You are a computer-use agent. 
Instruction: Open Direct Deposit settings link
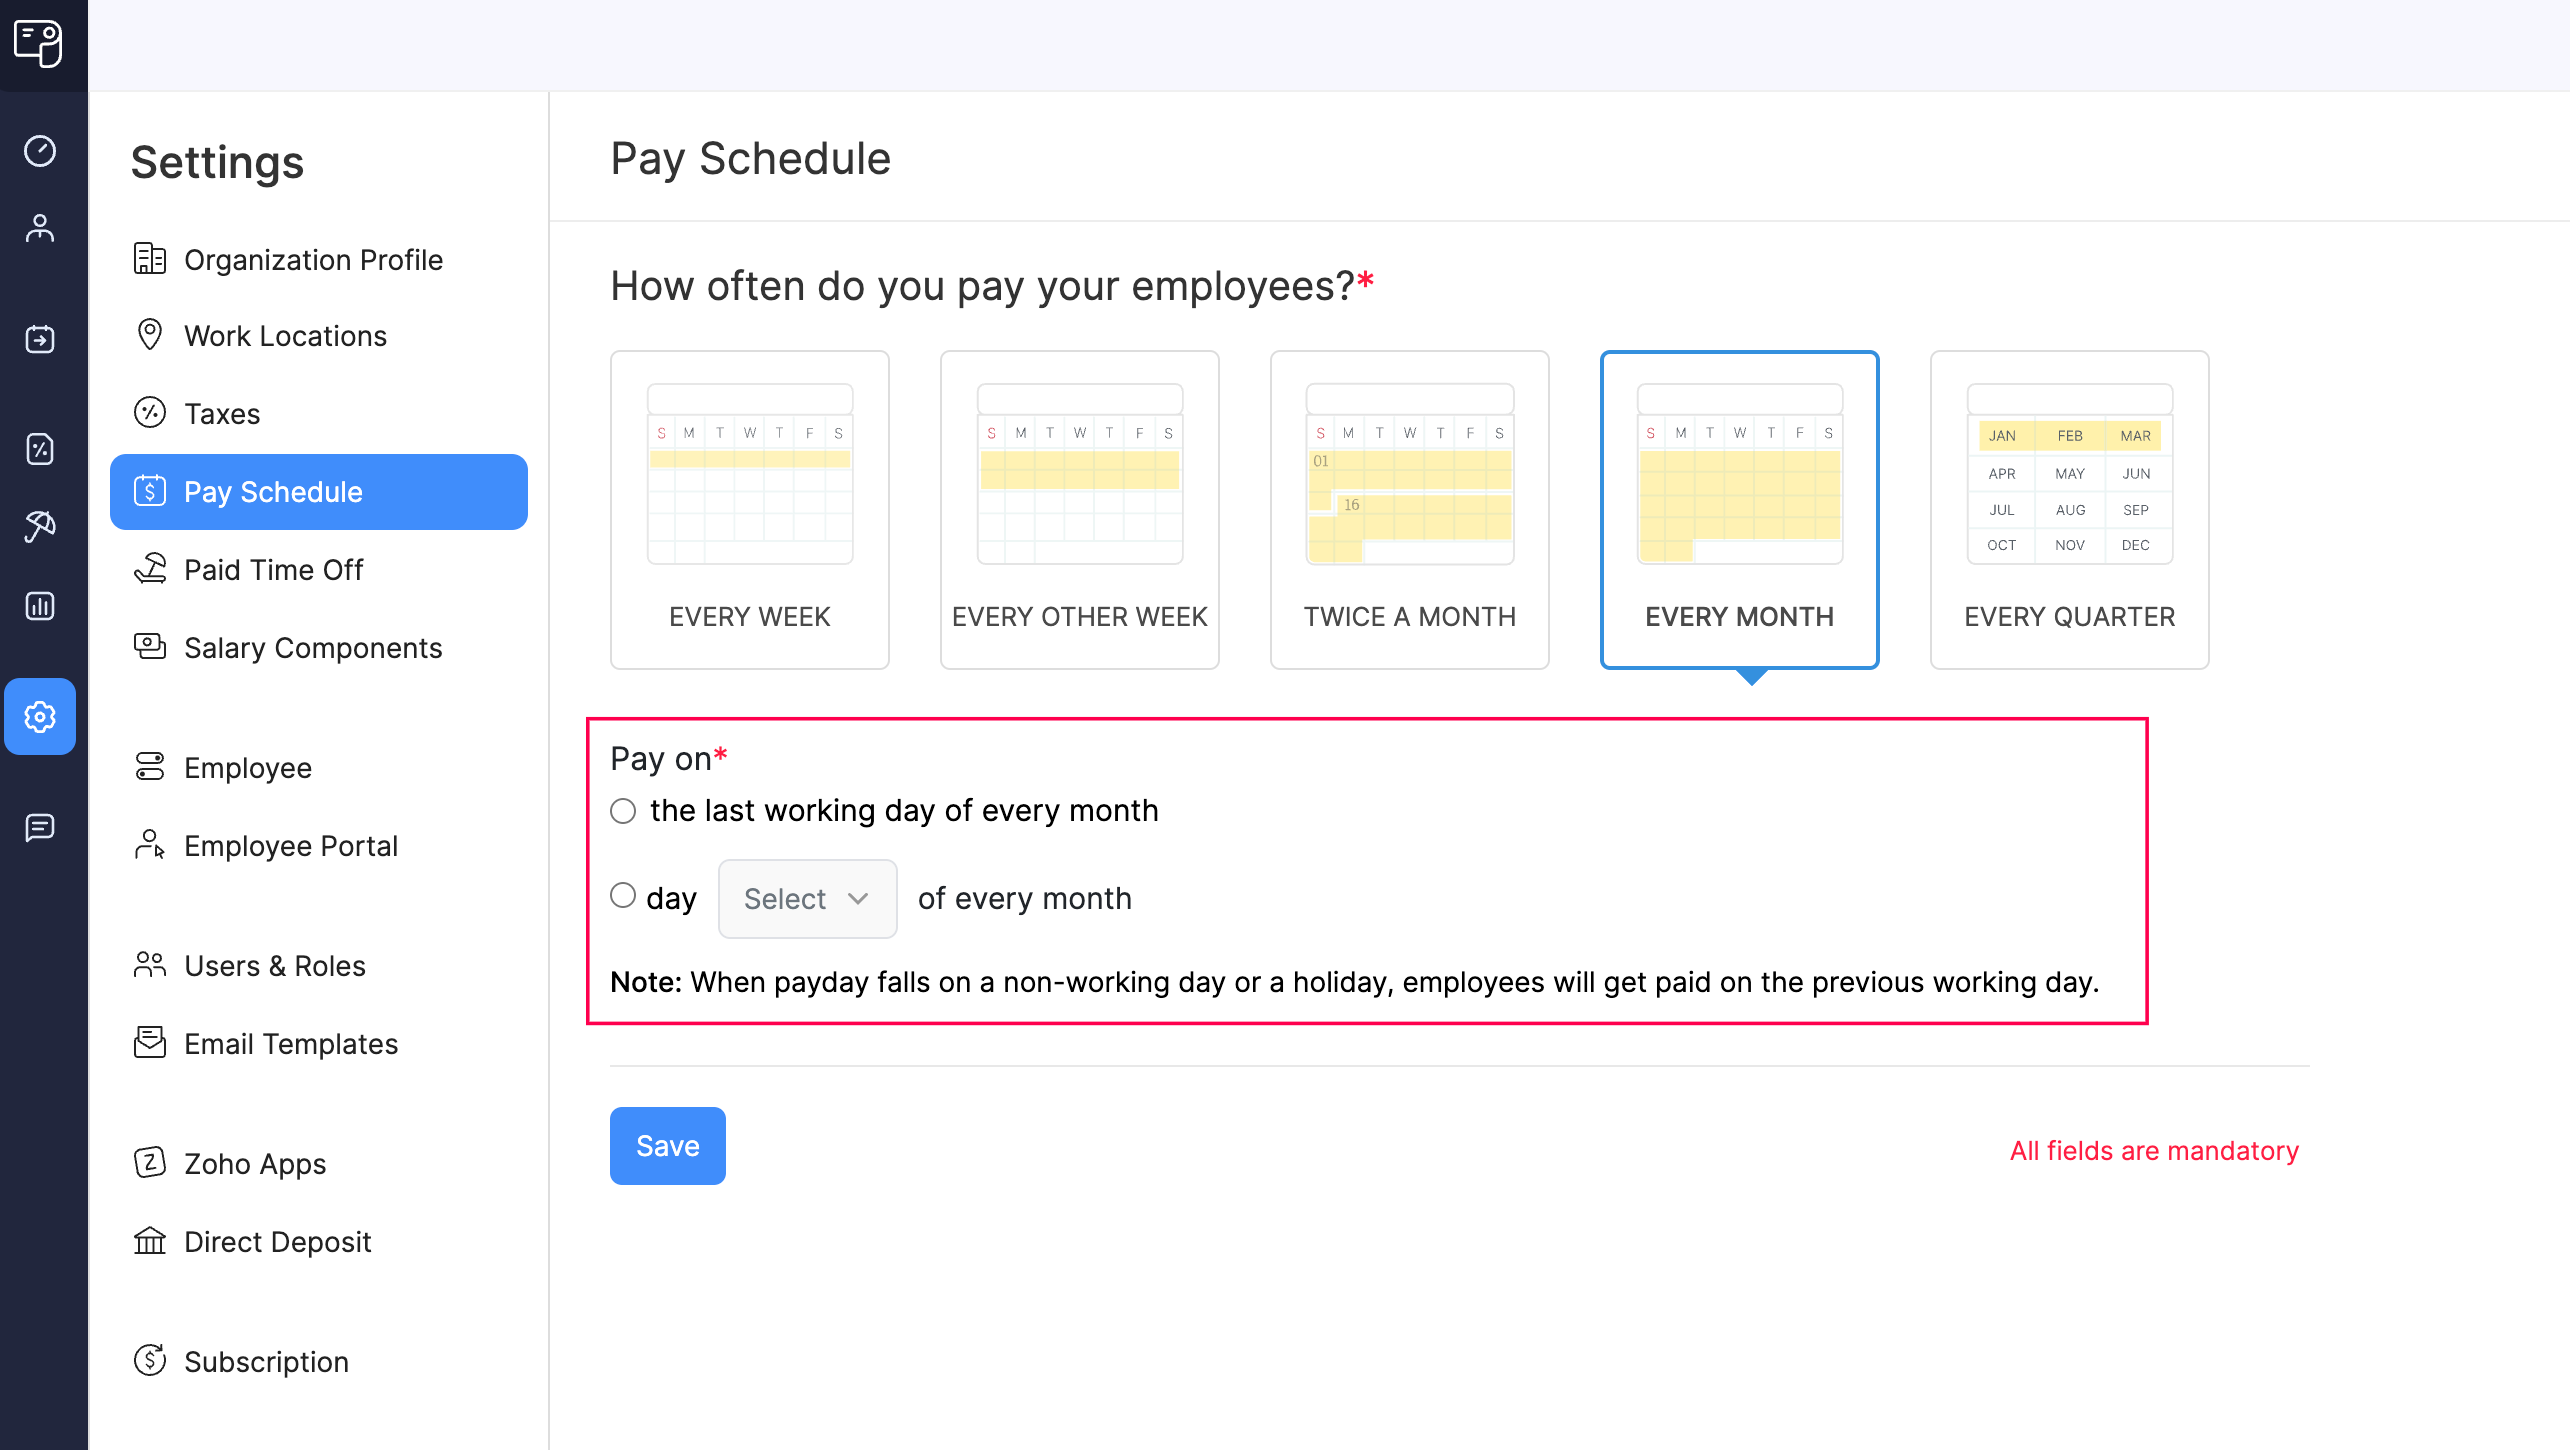(277, 1242)
